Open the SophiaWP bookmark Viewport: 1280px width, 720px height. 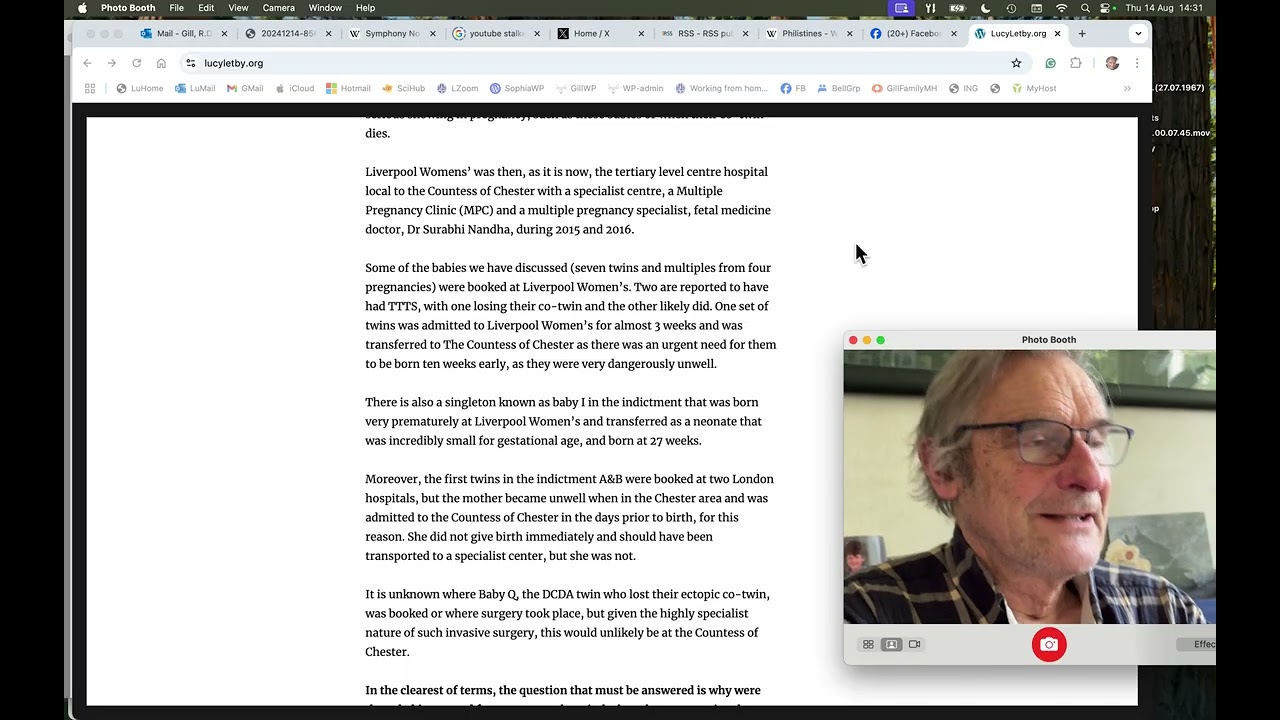point(516,88)
